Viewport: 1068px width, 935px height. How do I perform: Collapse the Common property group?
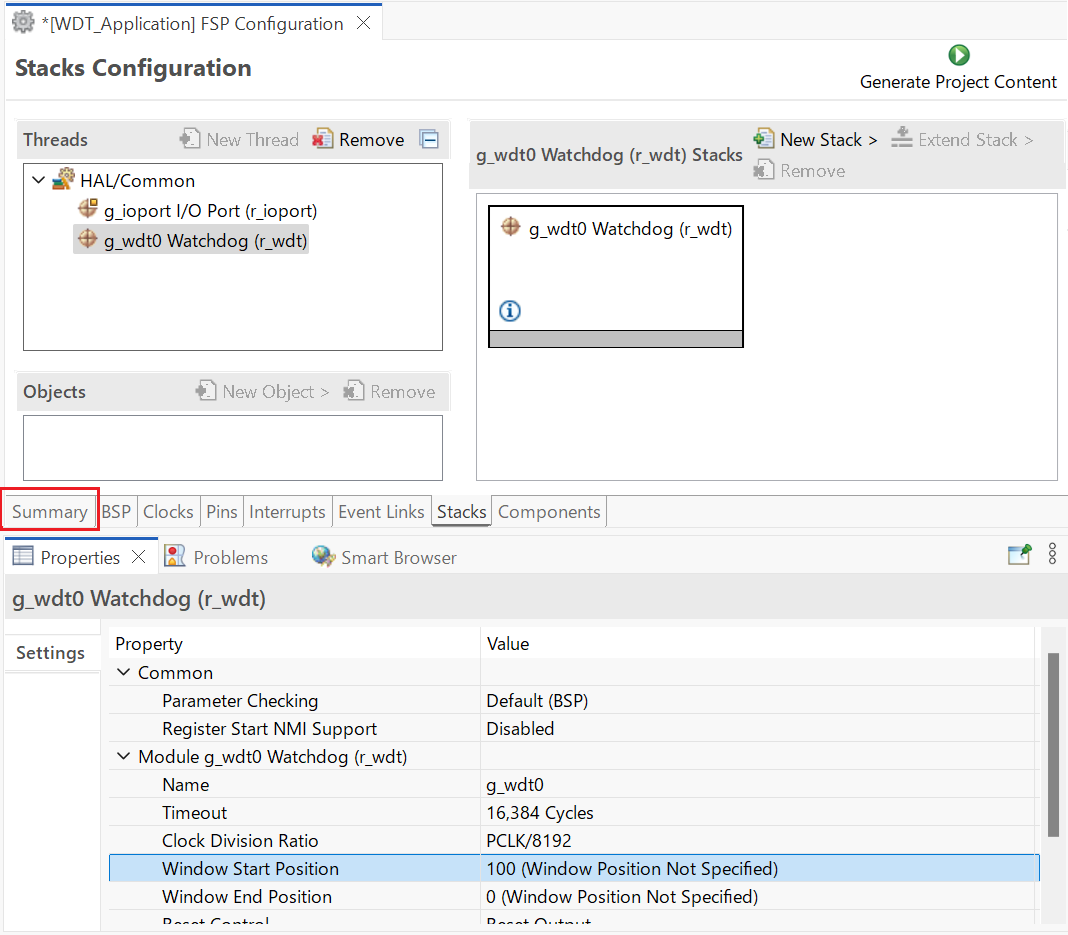tap(123, 672)
